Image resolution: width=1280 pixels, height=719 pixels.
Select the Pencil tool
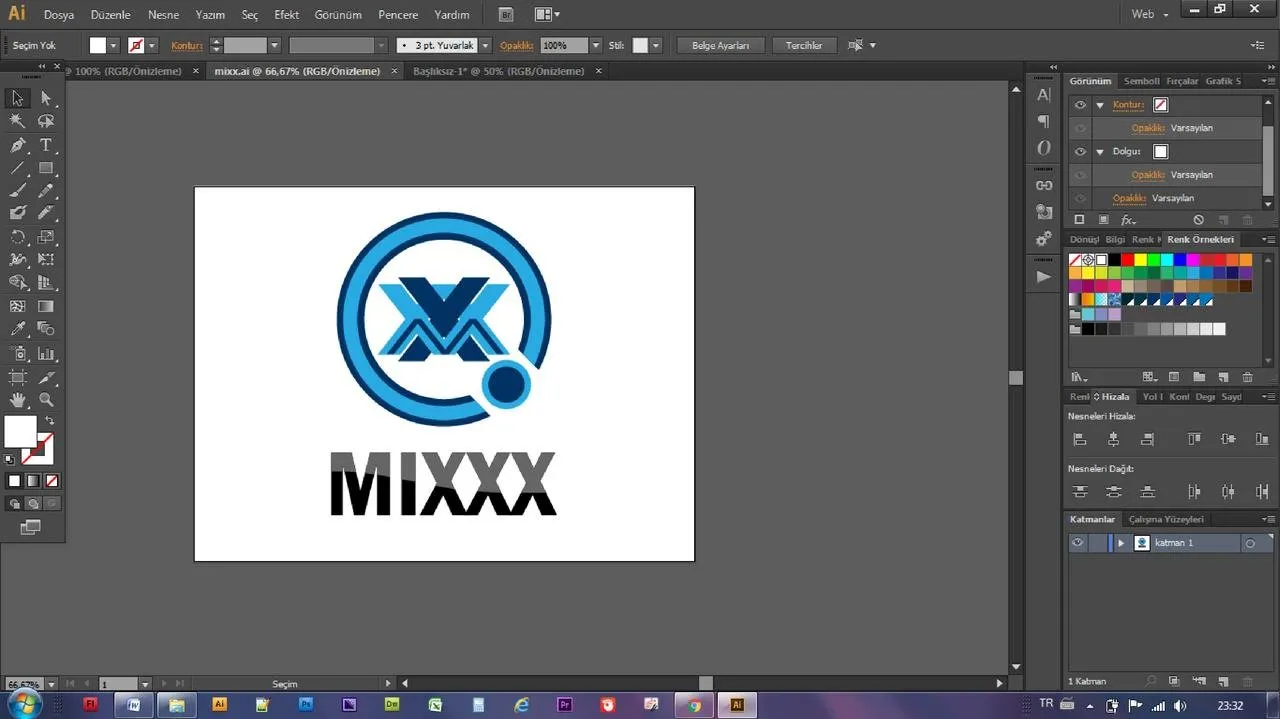click(46, 190)
